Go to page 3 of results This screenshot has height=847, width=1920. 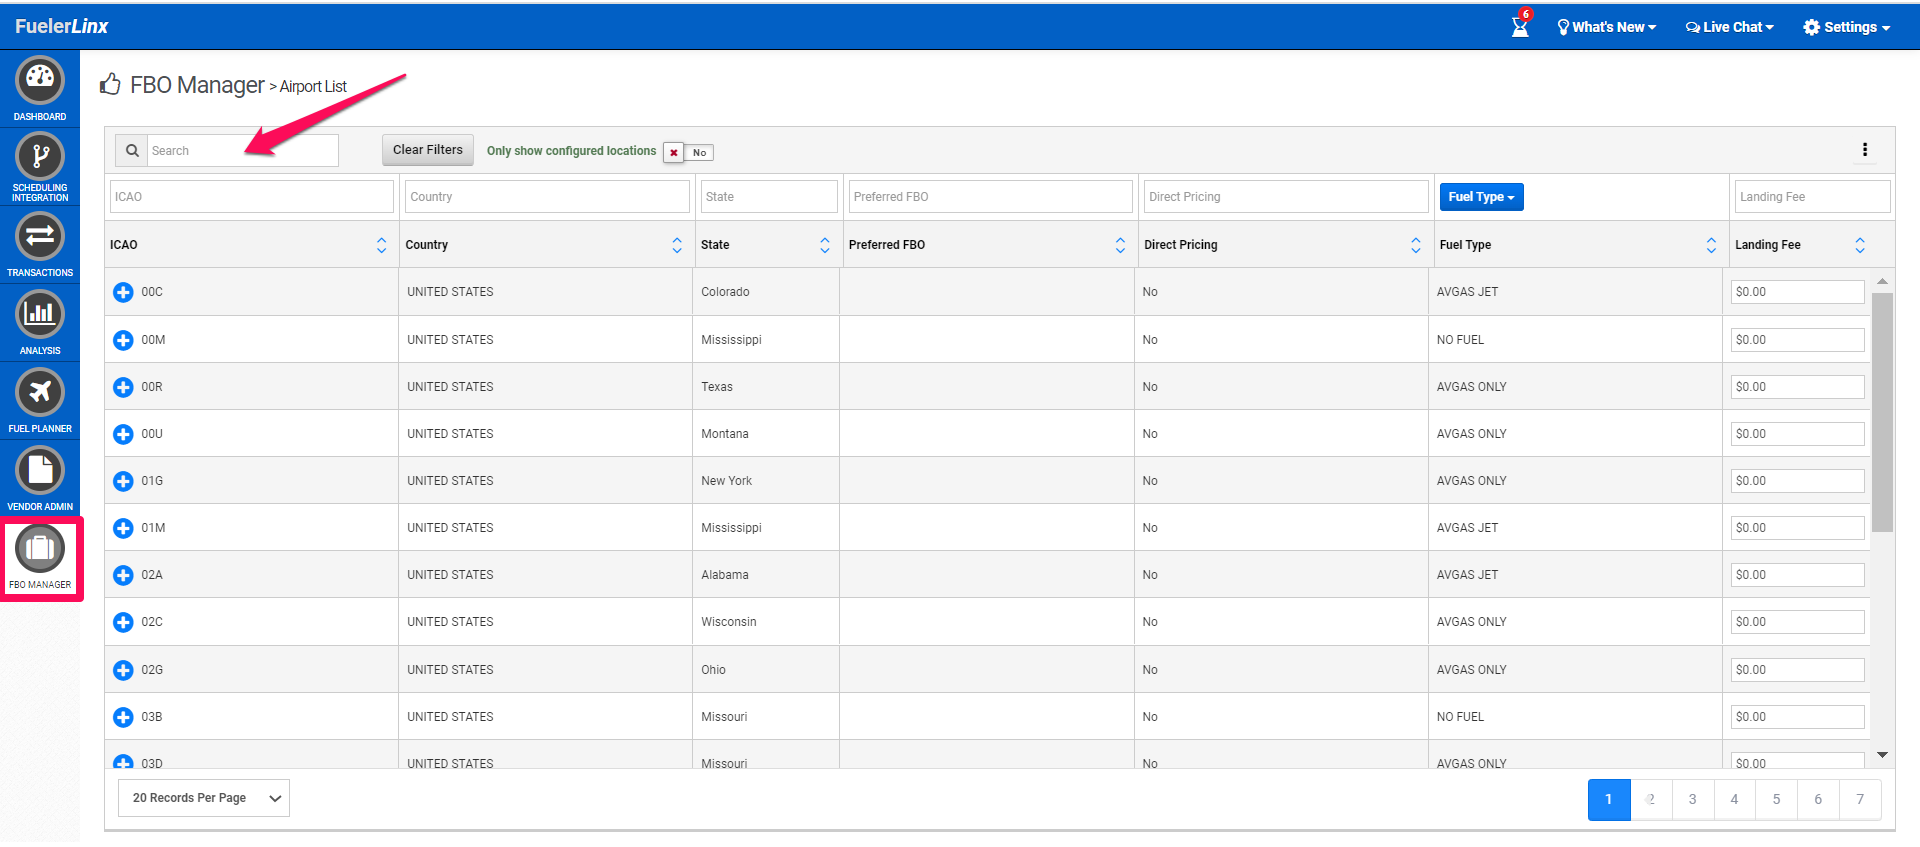point(1692,799)
